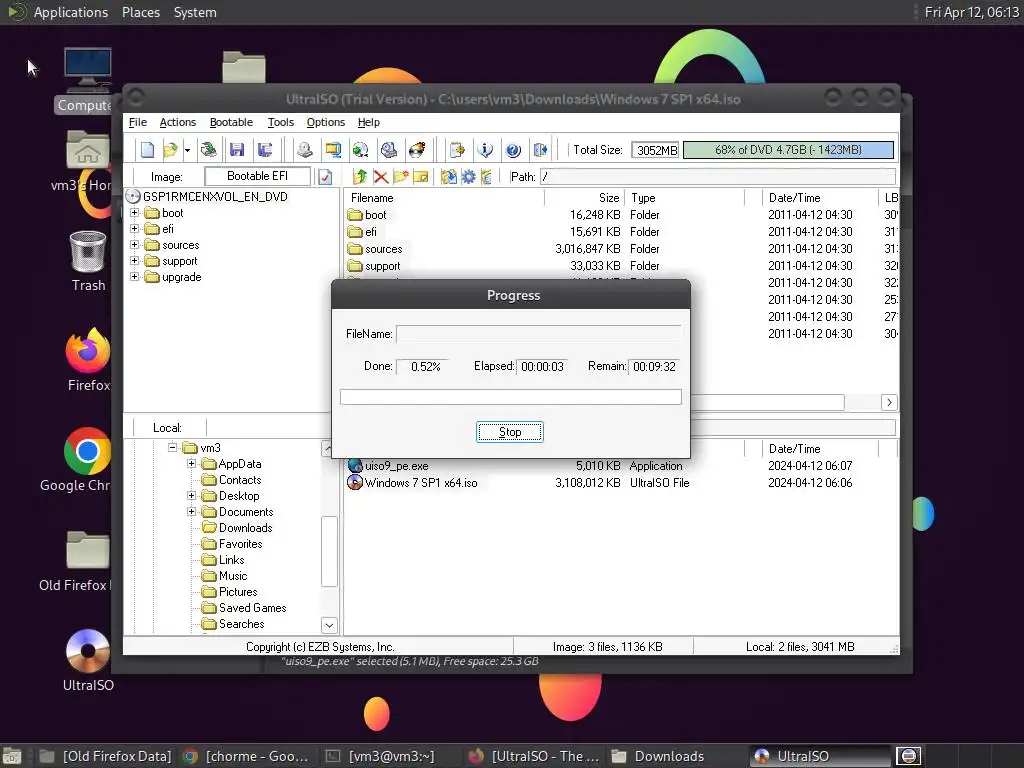The width and height of the screenshot is (1024, 768).
Task: Expand the boot folder in image tree
Action: pos(135,213)
